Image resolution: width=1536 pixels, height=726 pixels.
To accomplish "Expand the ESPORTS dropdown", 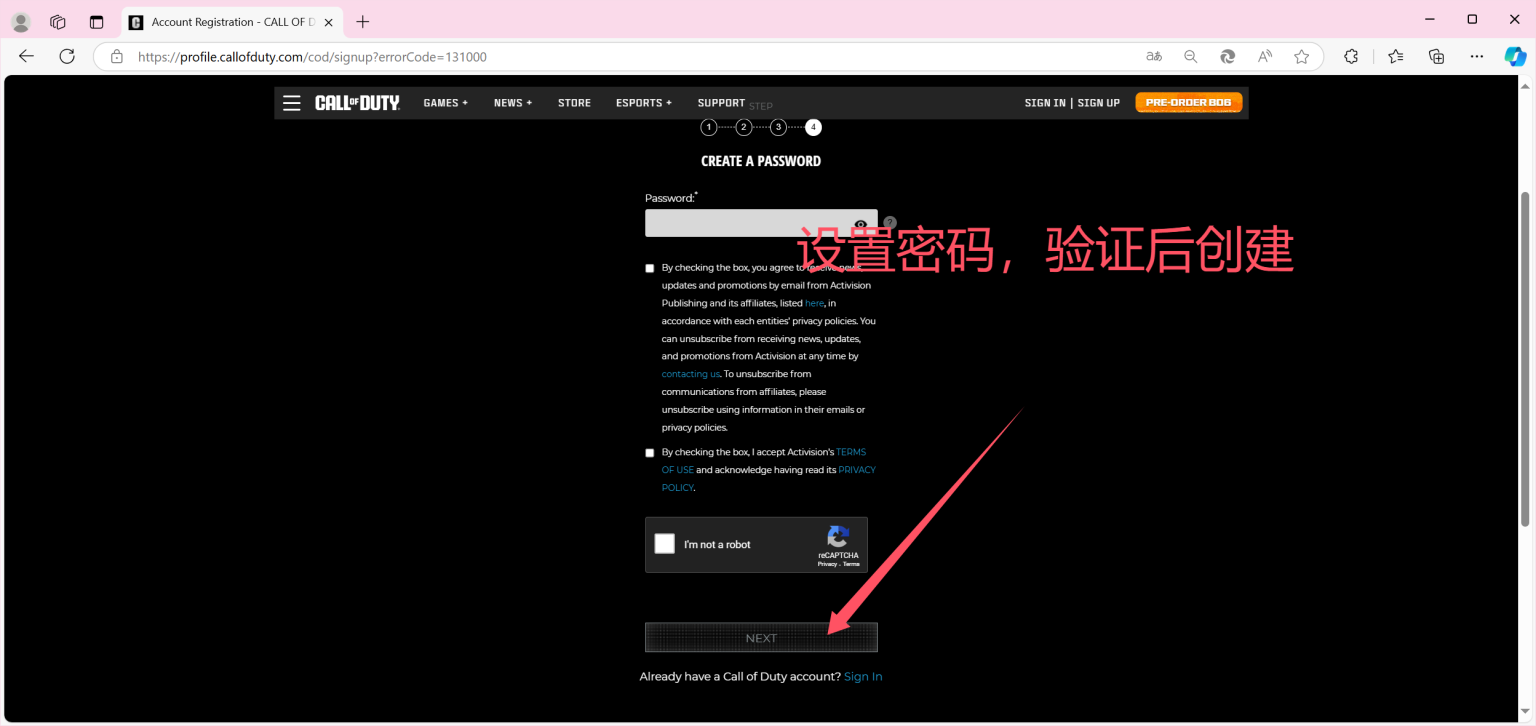I will coord(643,102).
